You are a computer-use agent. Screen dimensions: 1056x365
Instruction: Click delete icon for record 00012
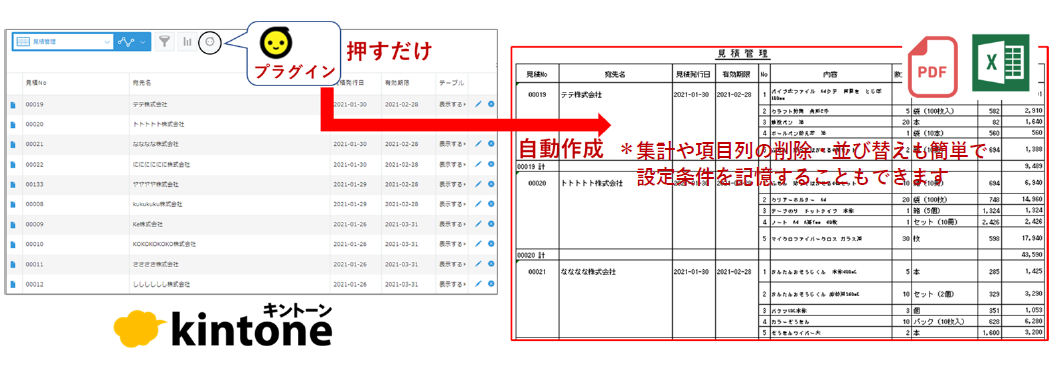[491, 284]
